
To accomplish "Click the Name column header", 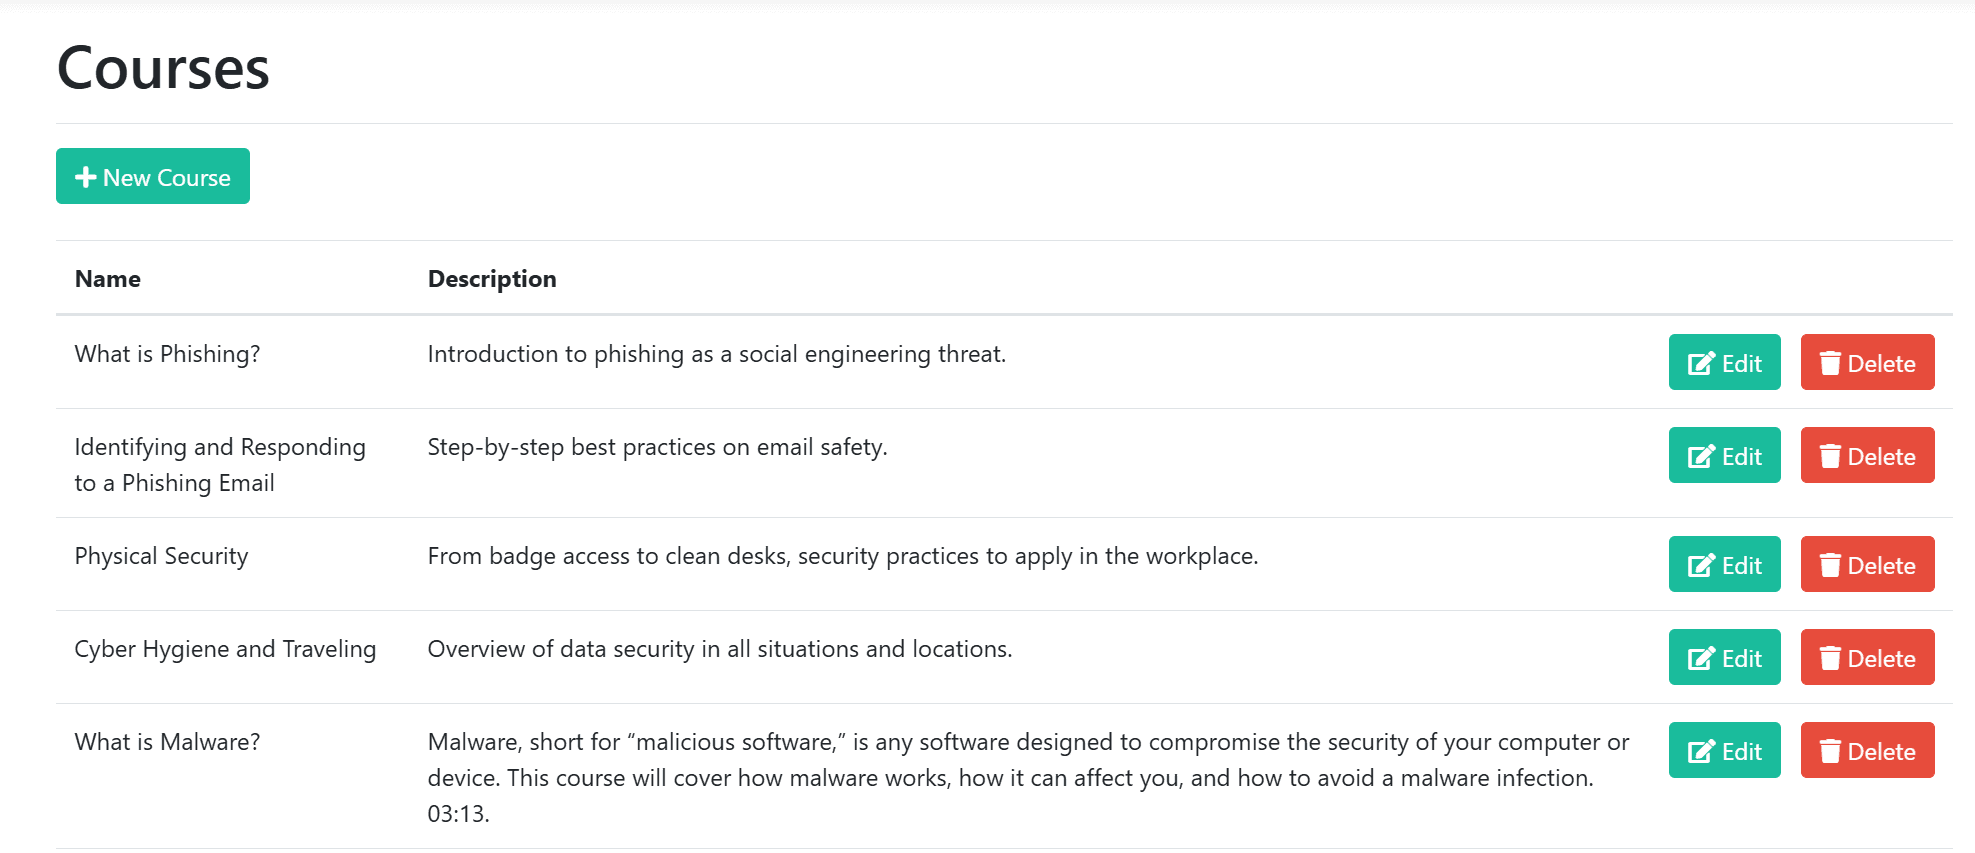I will pos(108,279).
